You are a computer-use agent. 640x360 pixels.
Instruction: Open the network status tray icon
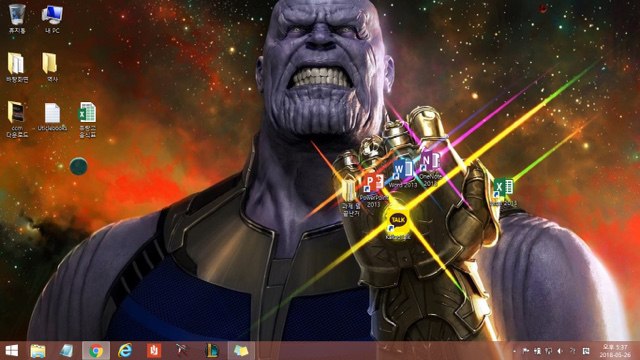point(549,351)
